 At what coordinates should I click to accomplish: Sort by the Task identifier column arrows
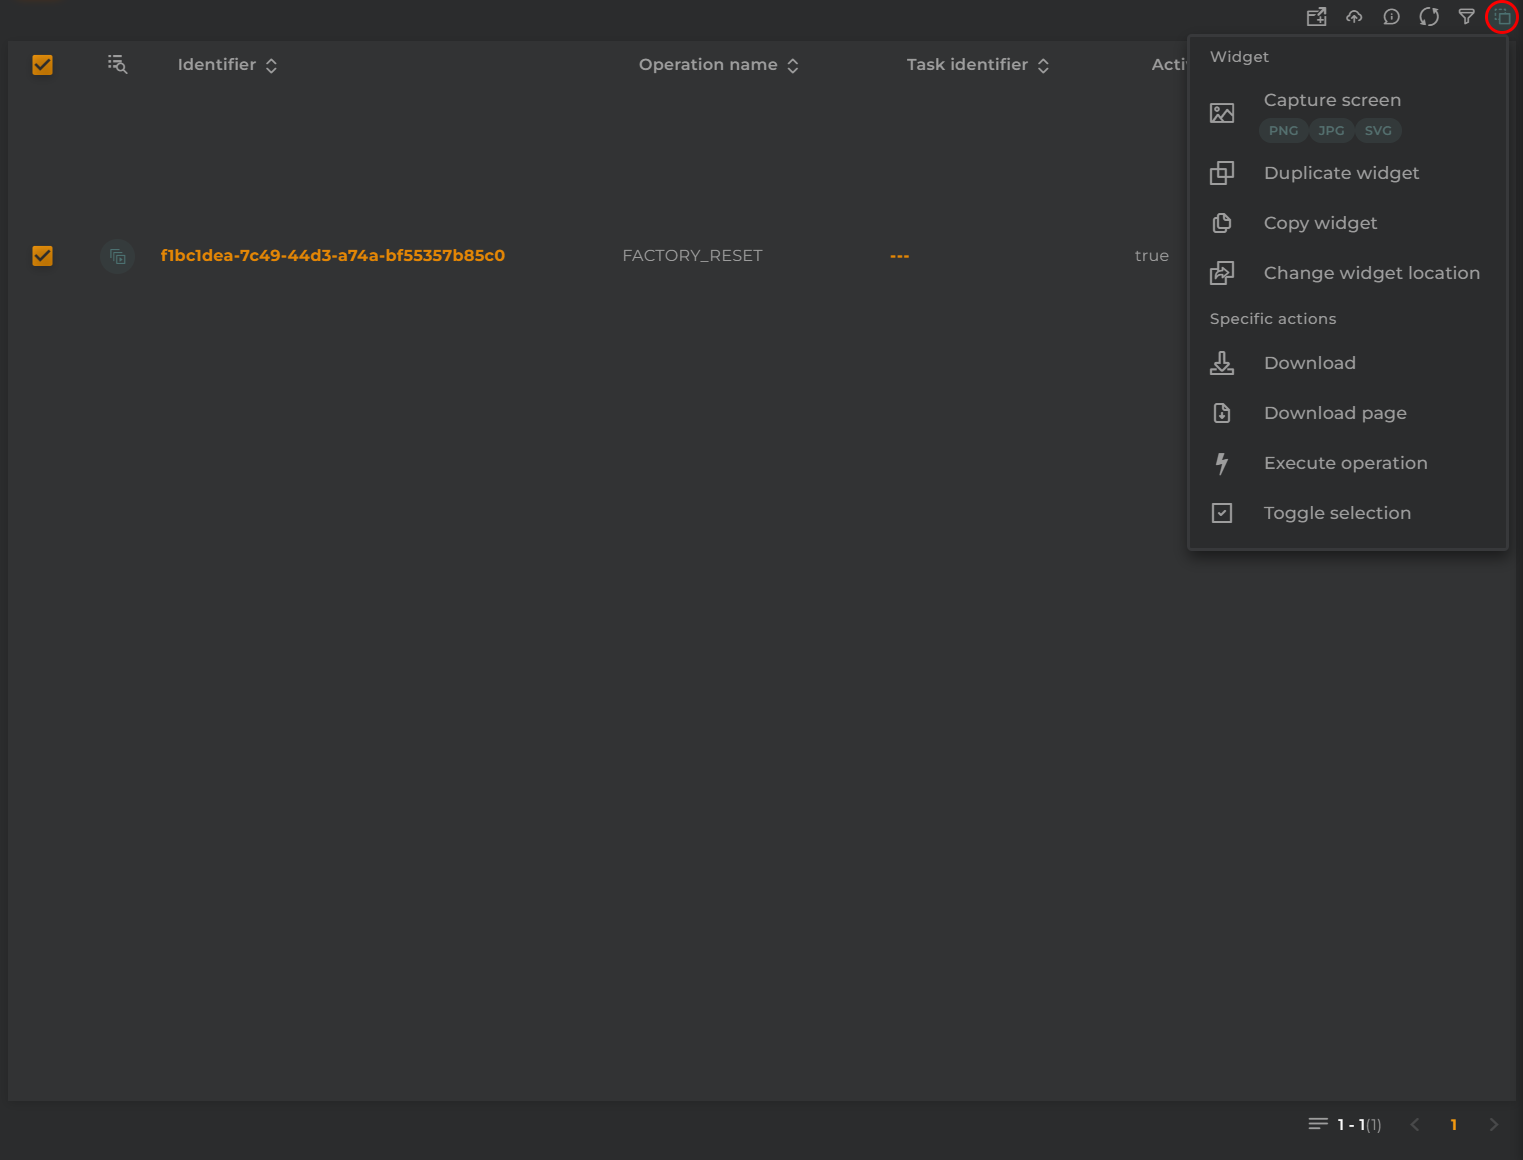1043,65
